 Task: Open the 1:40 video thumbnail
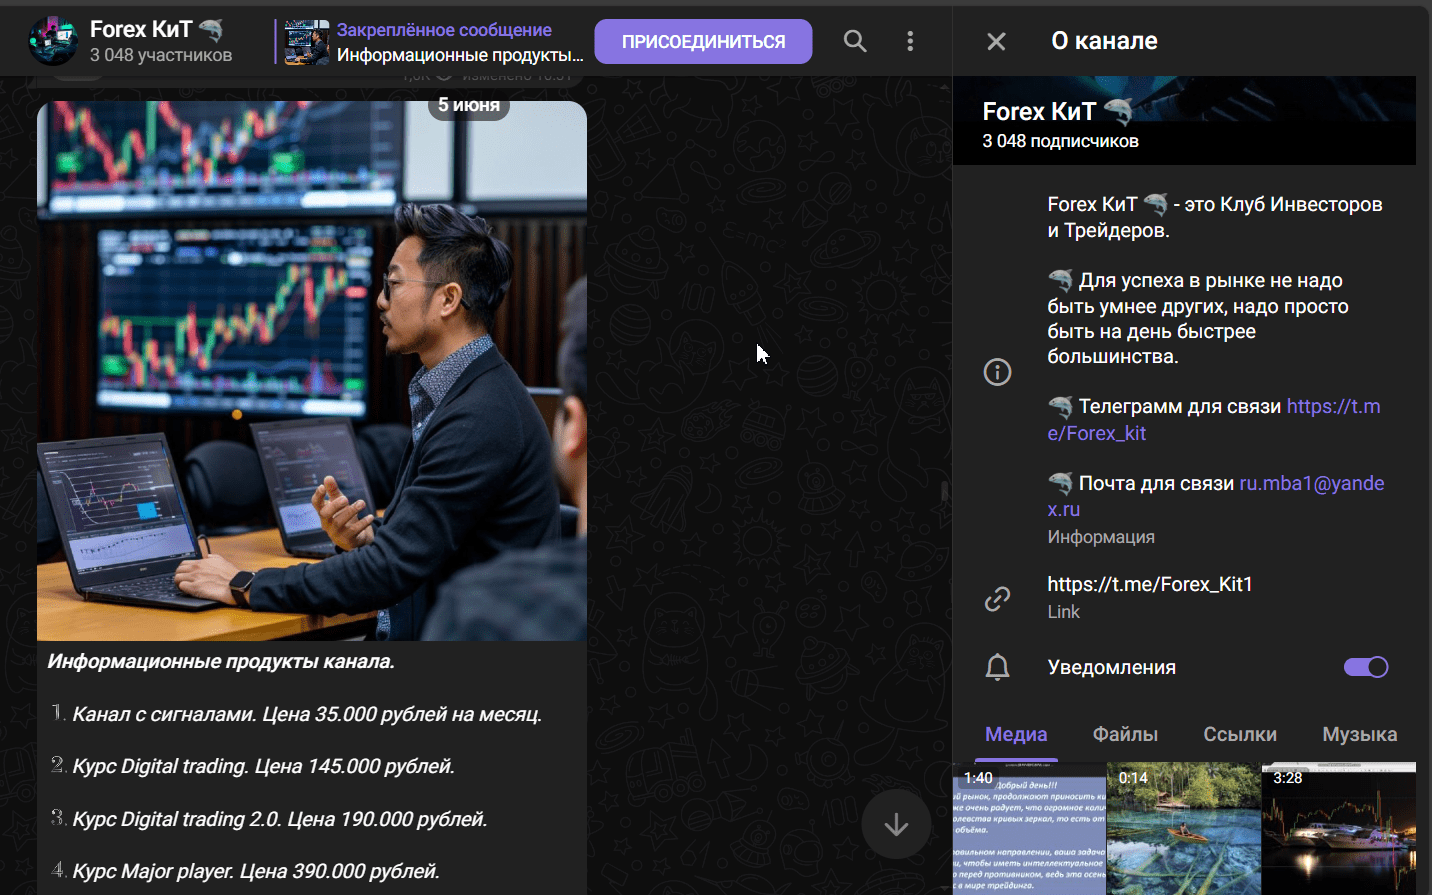[x=1030, y=829]
